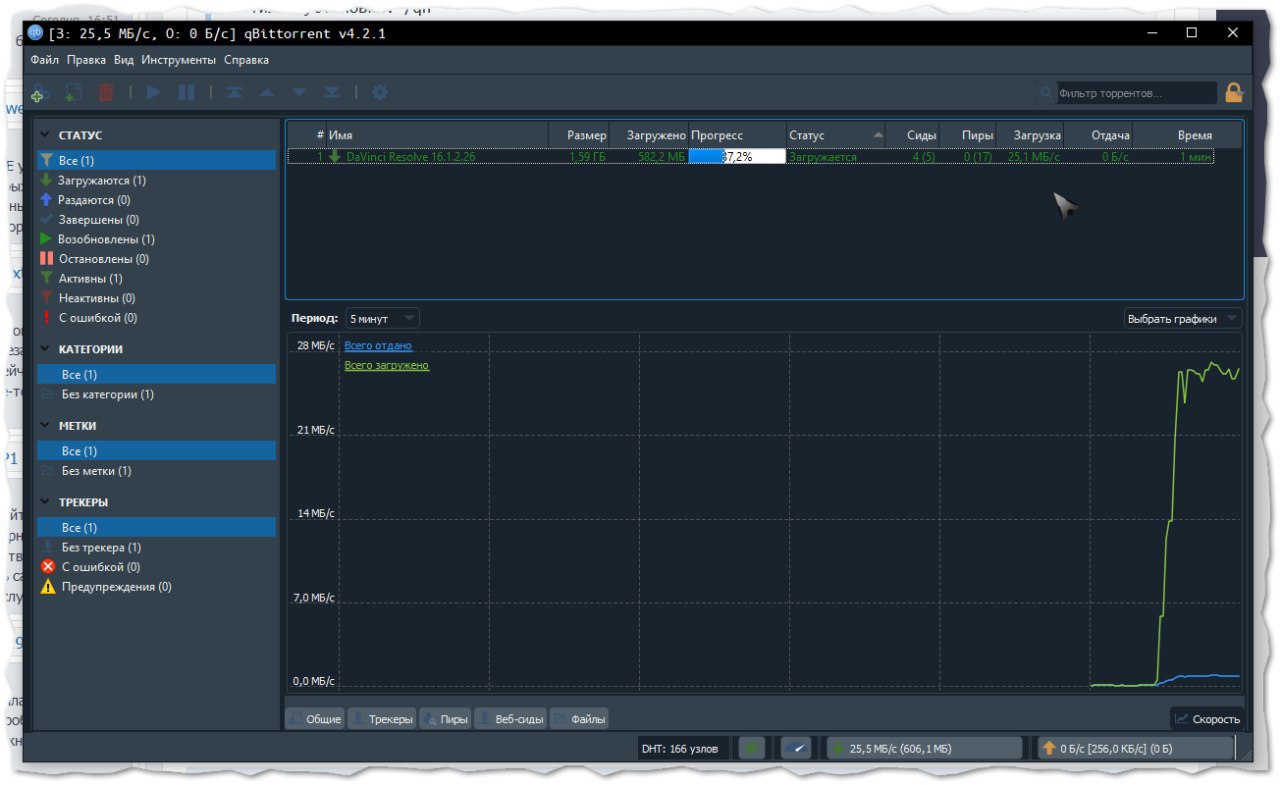Click the Отдача column header
This screenshot has height=785, width=1280.
(1098, 135)
